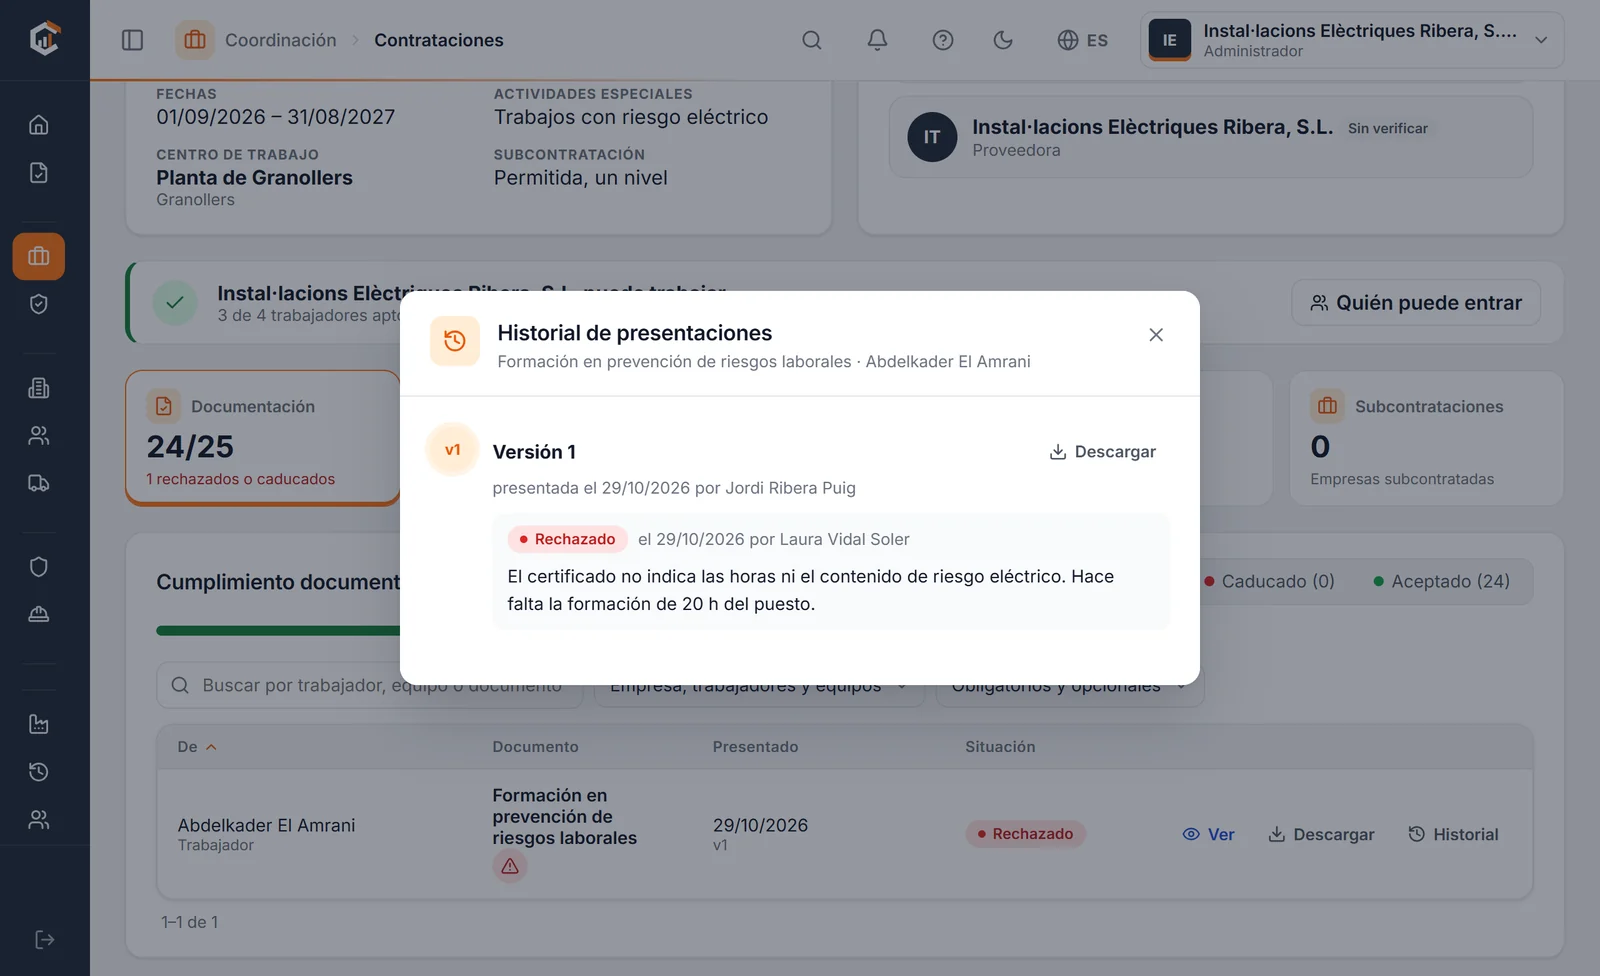Open the shield-check sidebar icon
The height and width of the screenshot is (976, 1600).
tap(39, 305)
